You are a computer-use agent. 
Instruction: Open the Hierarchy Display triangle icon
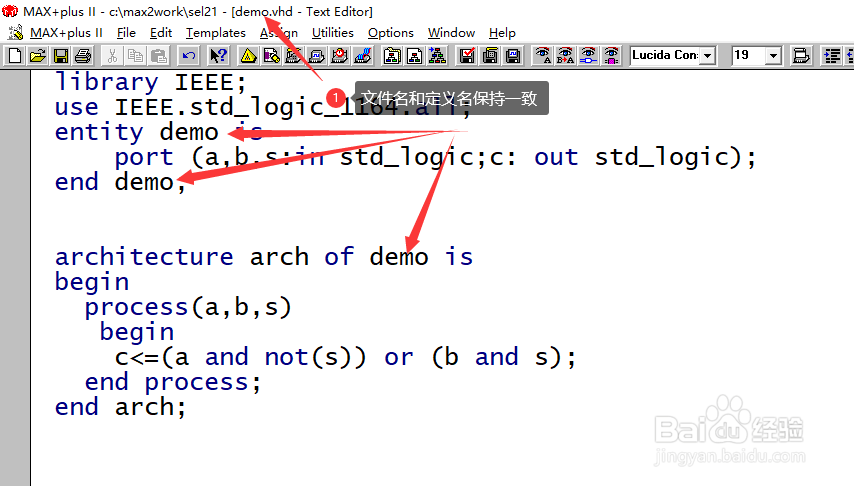point(248,56)
